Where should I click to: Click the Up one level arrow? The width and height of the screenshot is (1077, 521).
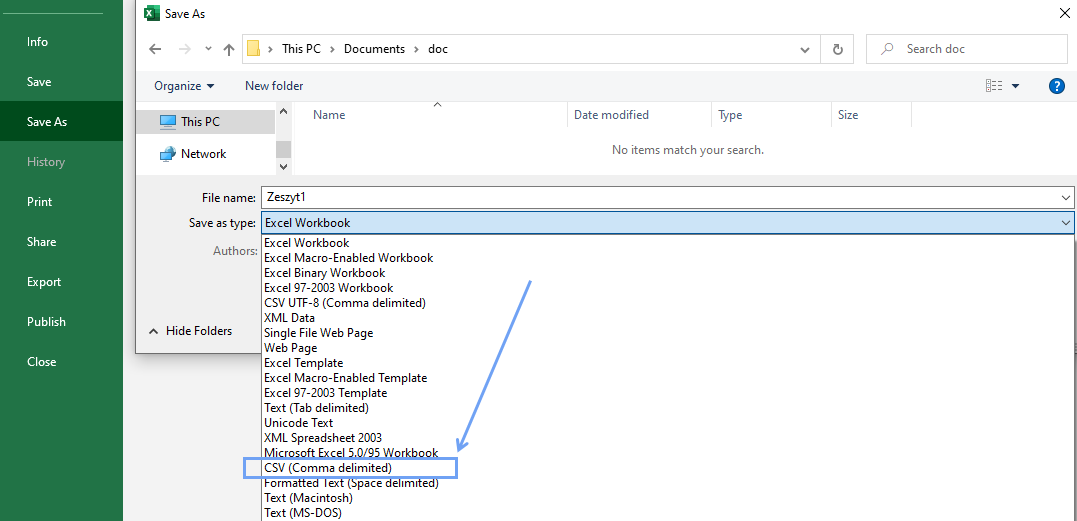[229, 49]
